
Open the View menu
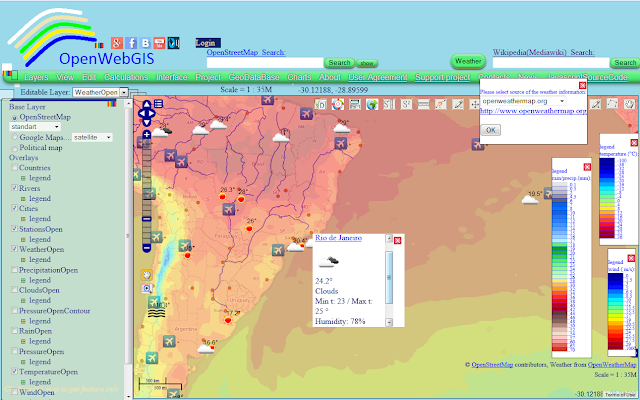coord(65,77)
